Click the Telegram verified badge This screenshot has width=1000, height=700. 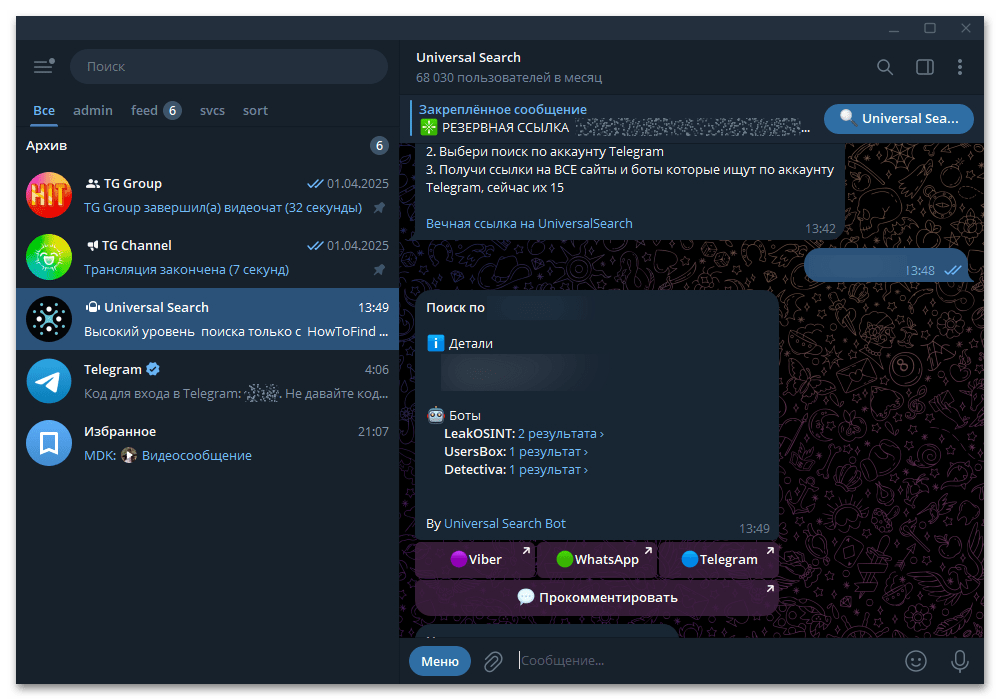click(x=153, y=368)
